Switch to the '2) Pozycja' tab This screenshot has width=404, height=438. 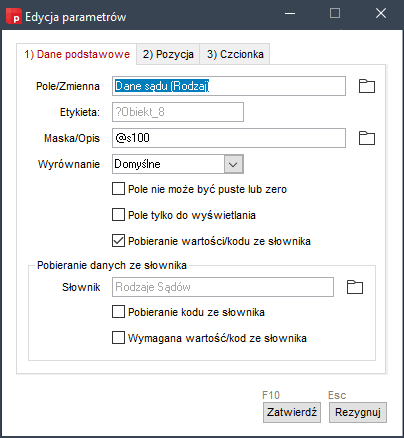168,54
